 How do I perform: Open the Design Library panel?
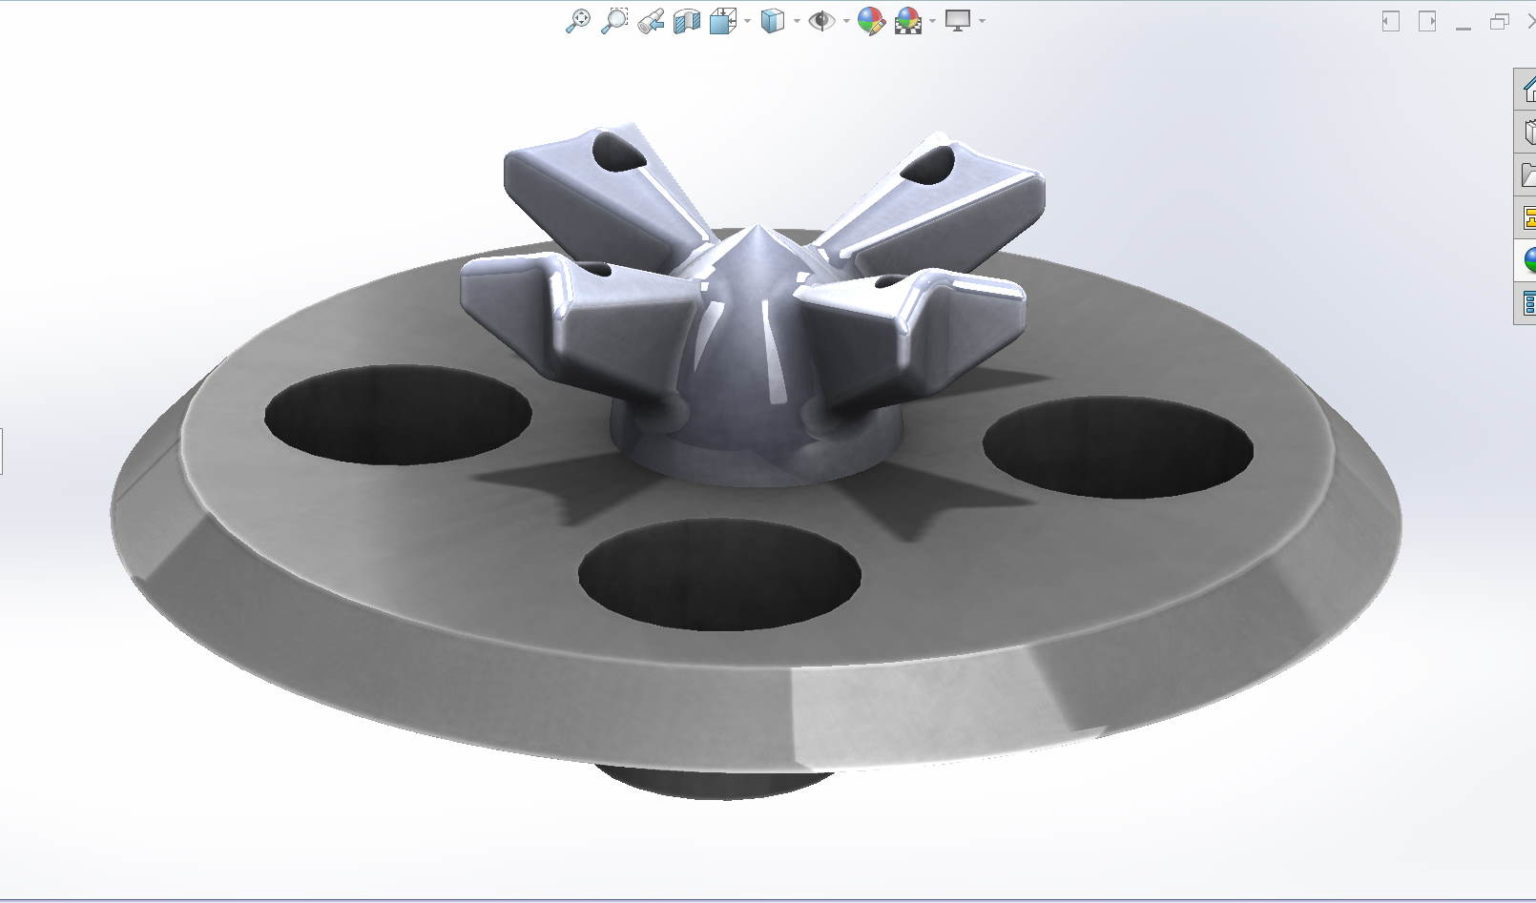[x=1529, y=130]
